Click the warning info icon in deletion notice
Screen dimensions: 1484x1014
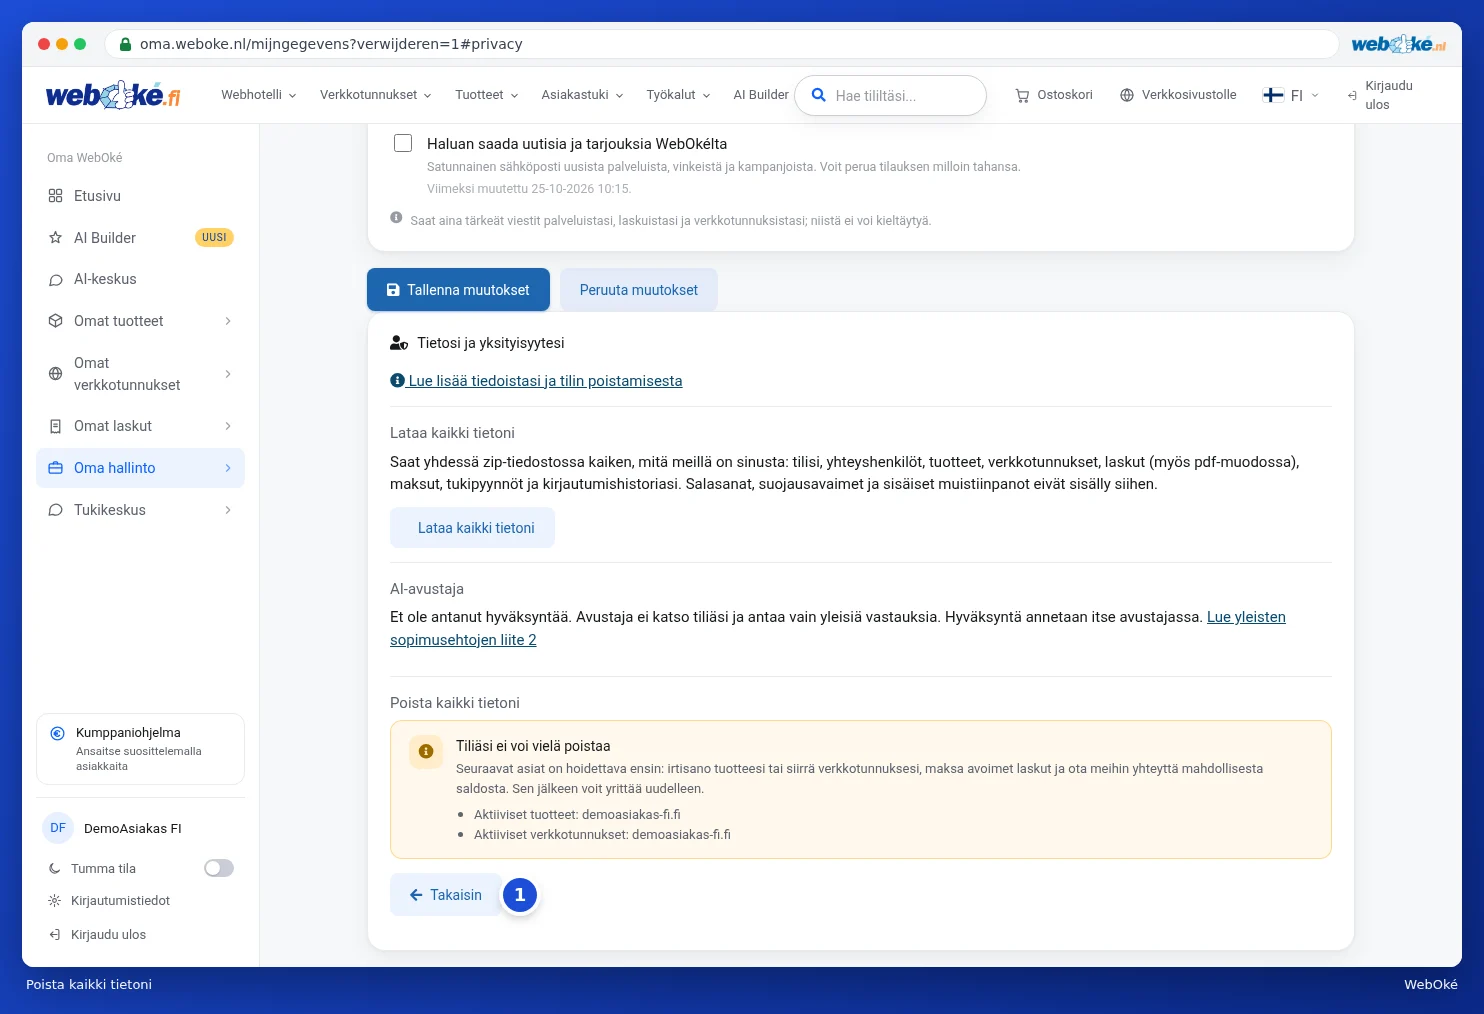coord(426,751)
